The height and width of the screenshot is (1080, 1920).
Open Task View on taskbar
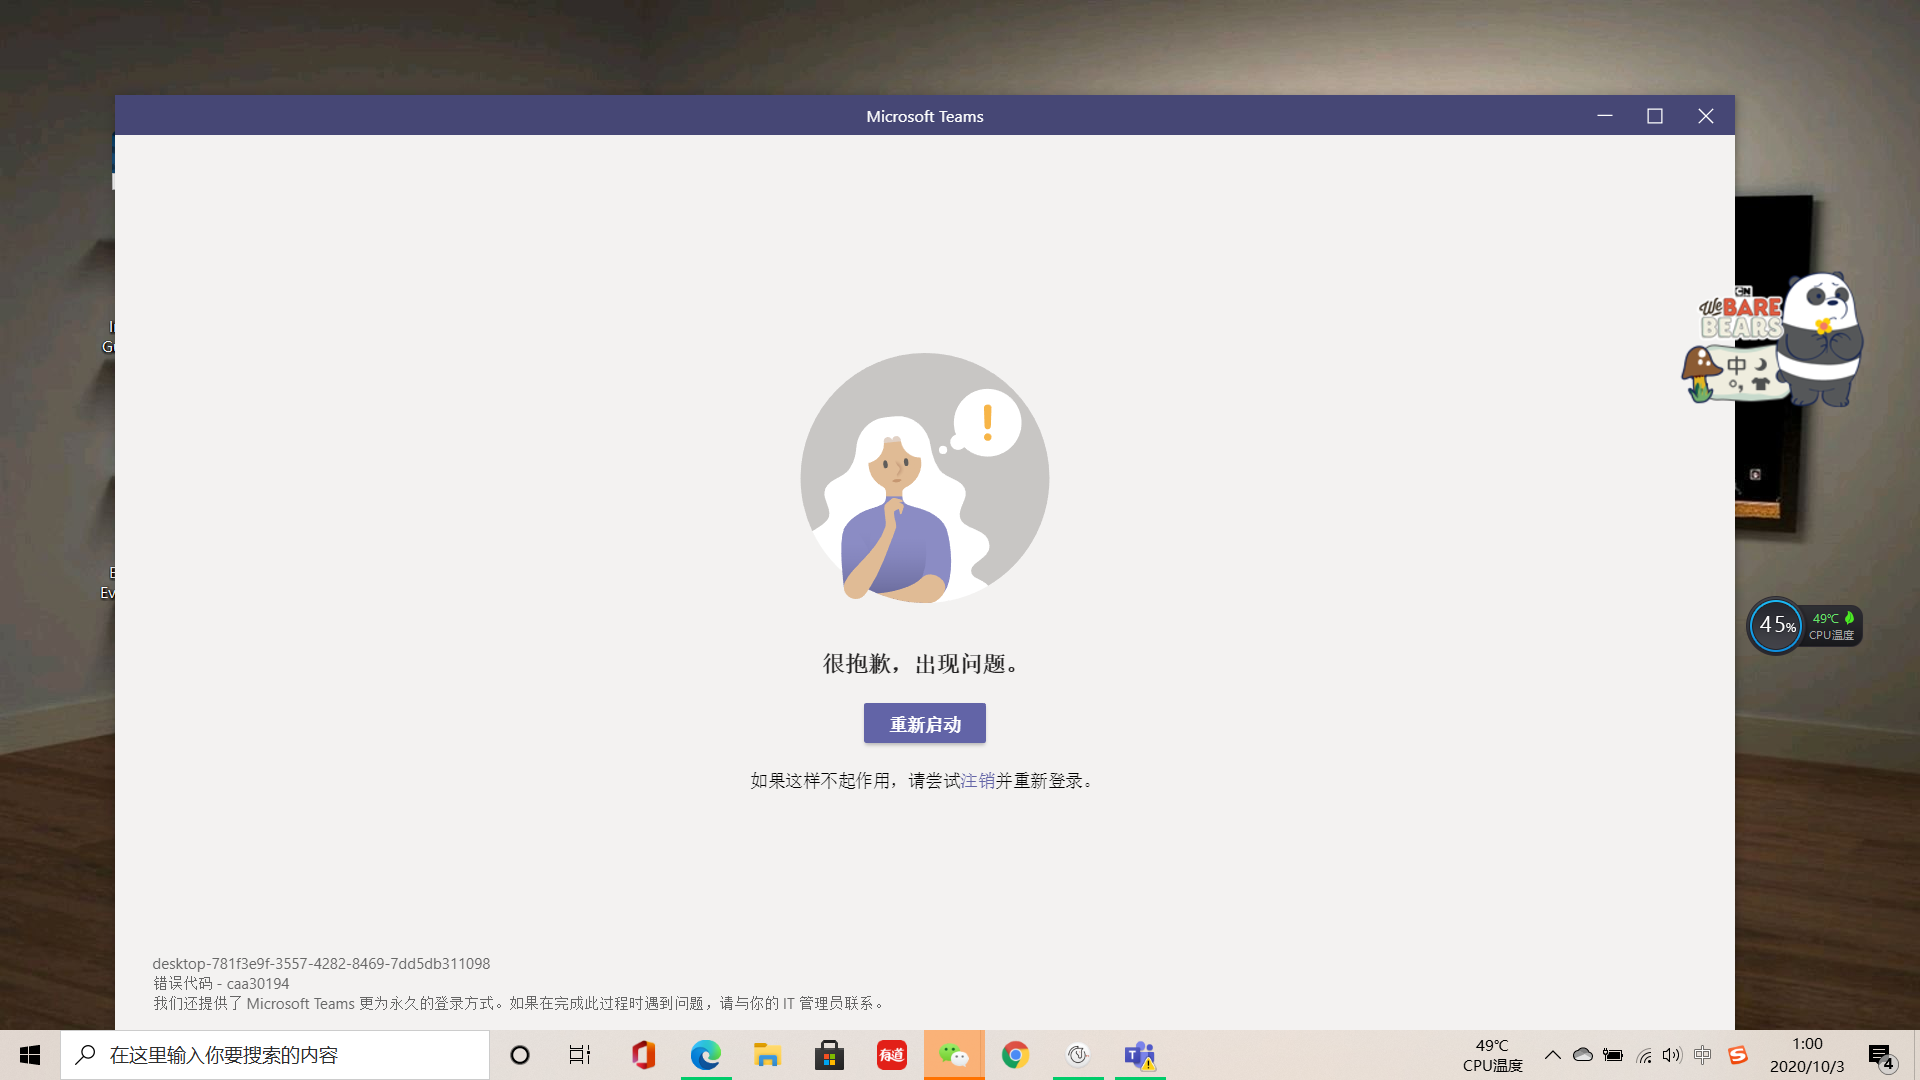[580, 1055]
